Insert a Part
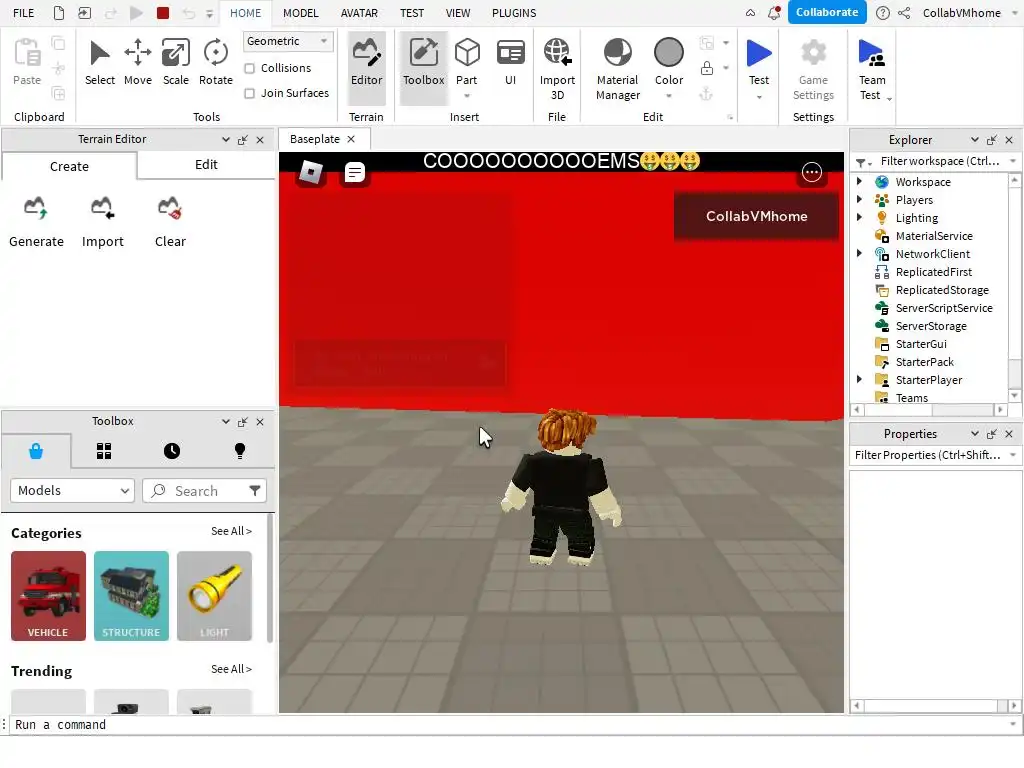This screenshot has height=768, width=1024. tap(466, 63)
